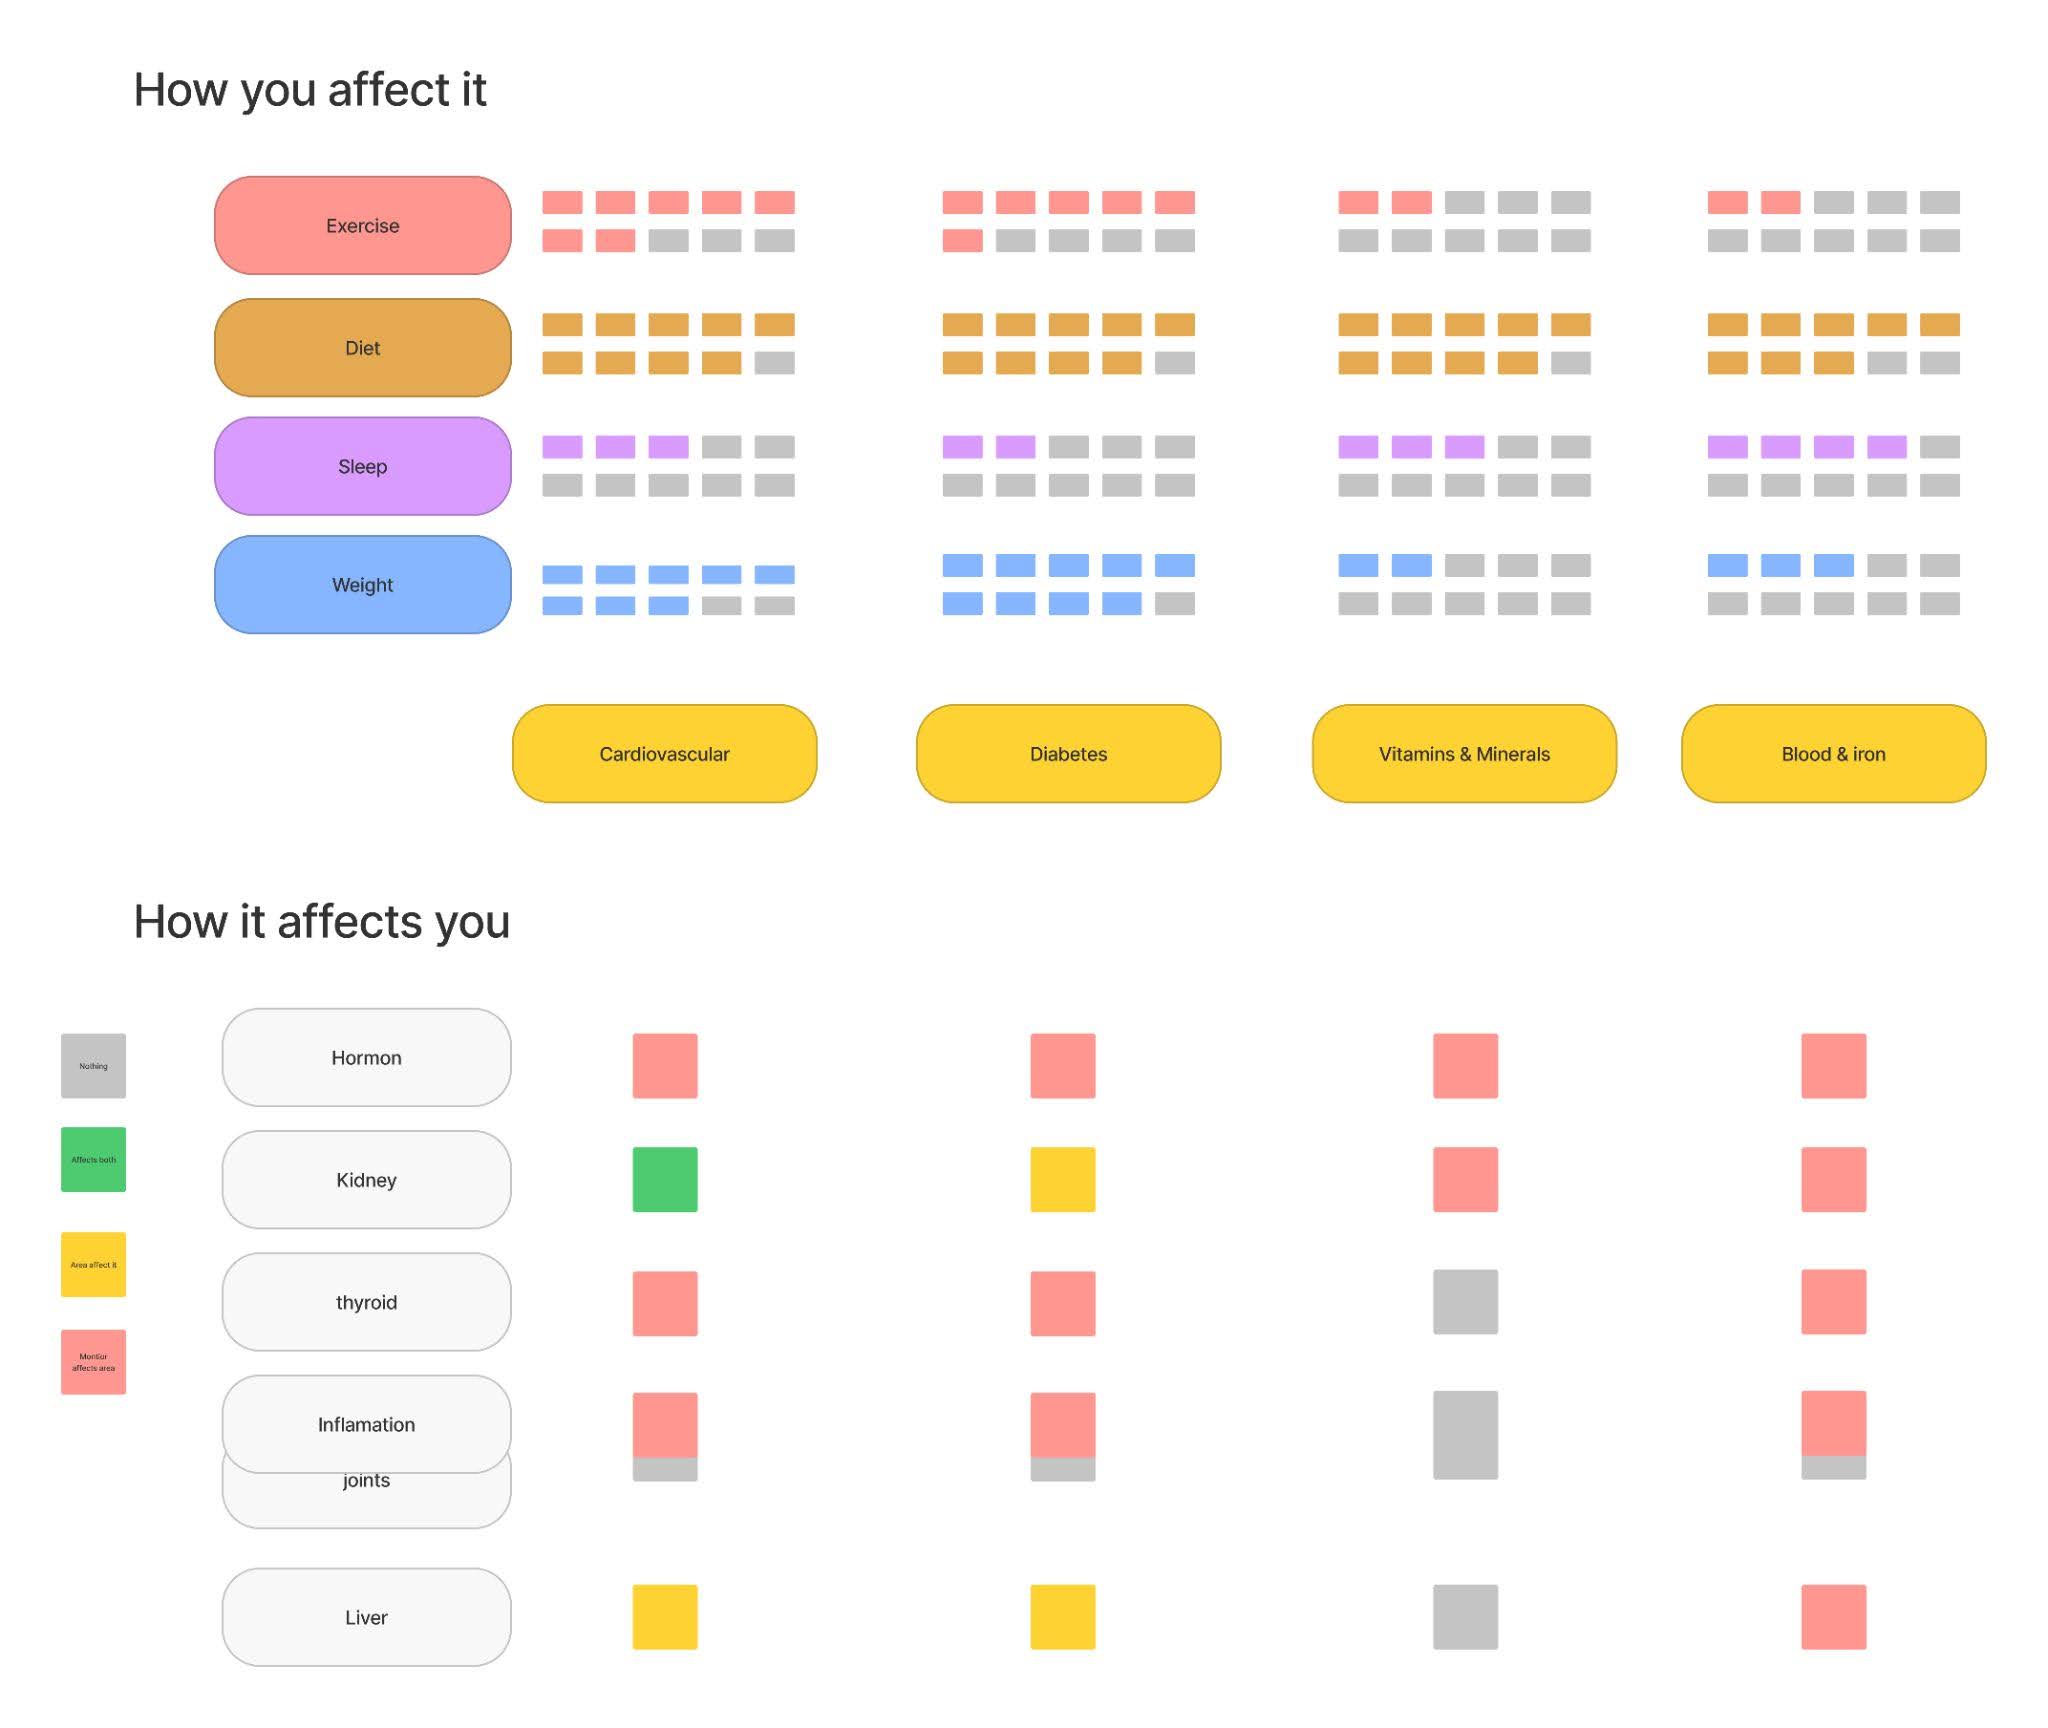
Task: Click the "How it affects you" heading
Action: (322, 922)
